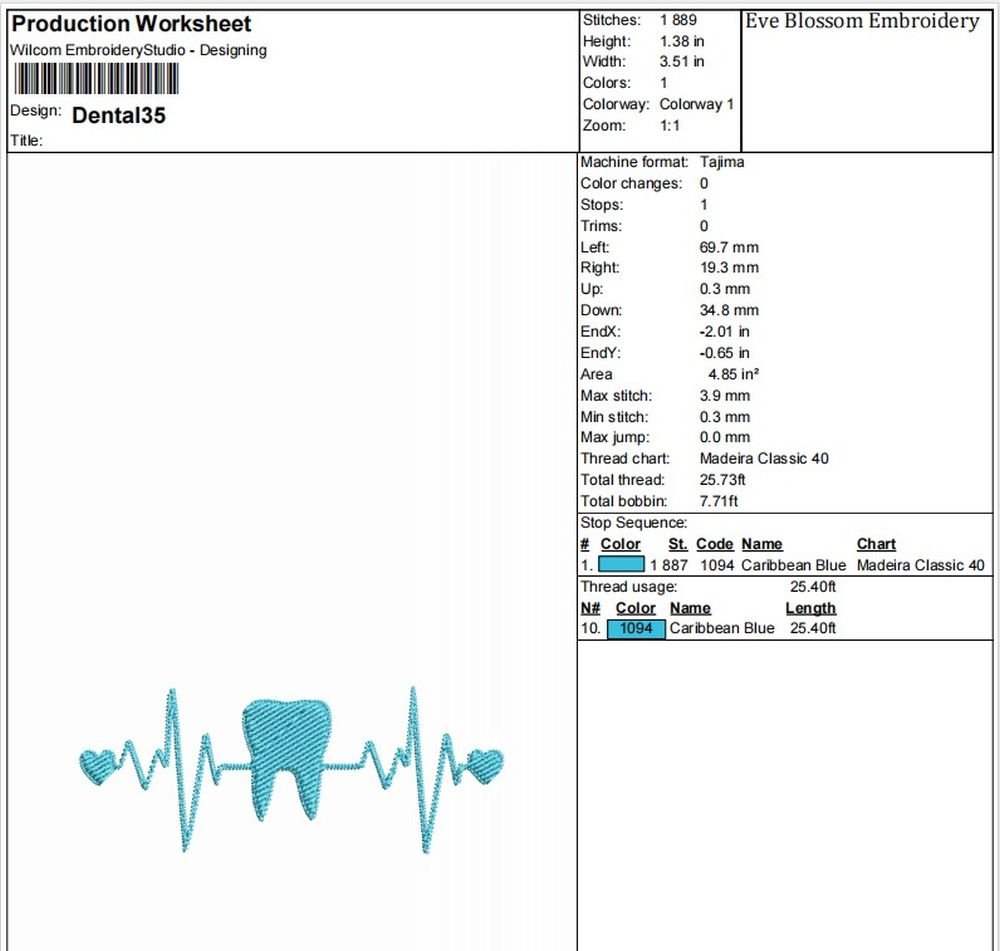Click the 'Title:' label
Viewport: 1000px width, 951px height.
coord(26,141)
